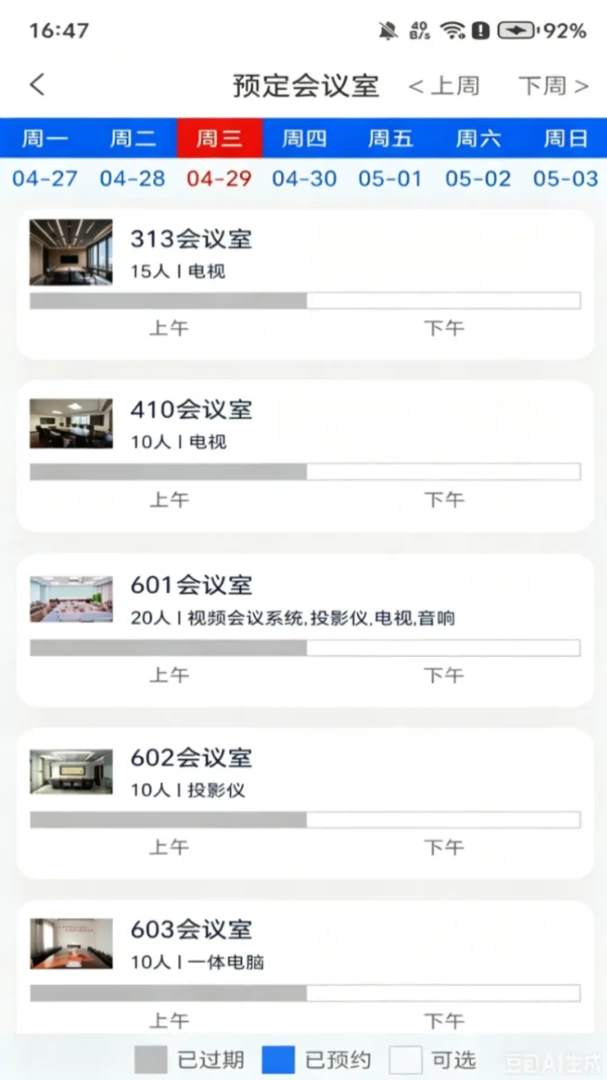The height and width of the screenshot is (1080, 607).
Task: Select afternoon slot of 313会议室 bar
Action: pyautogui.click(x=444, y=300)
